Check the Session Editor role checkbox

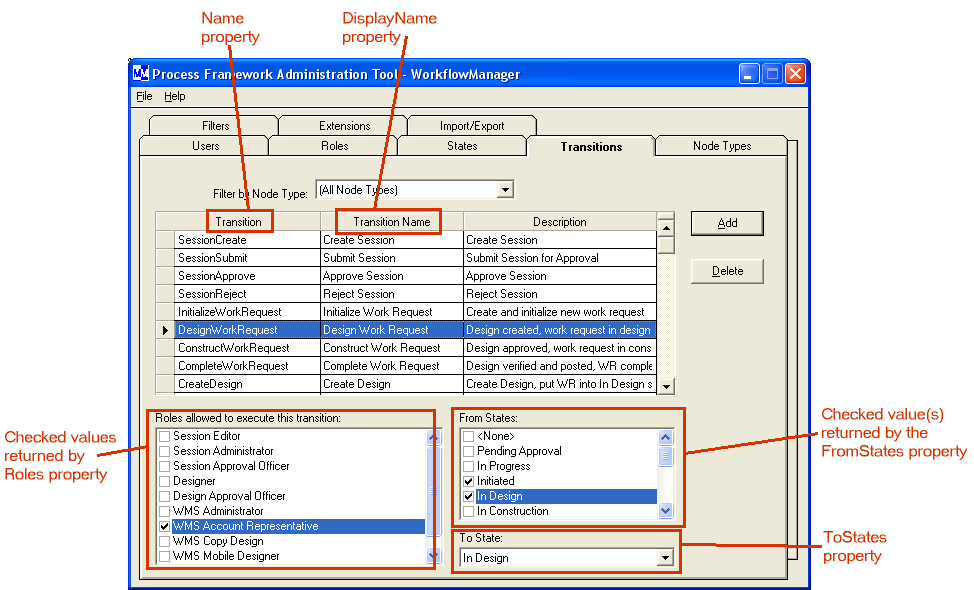[165, 436]
